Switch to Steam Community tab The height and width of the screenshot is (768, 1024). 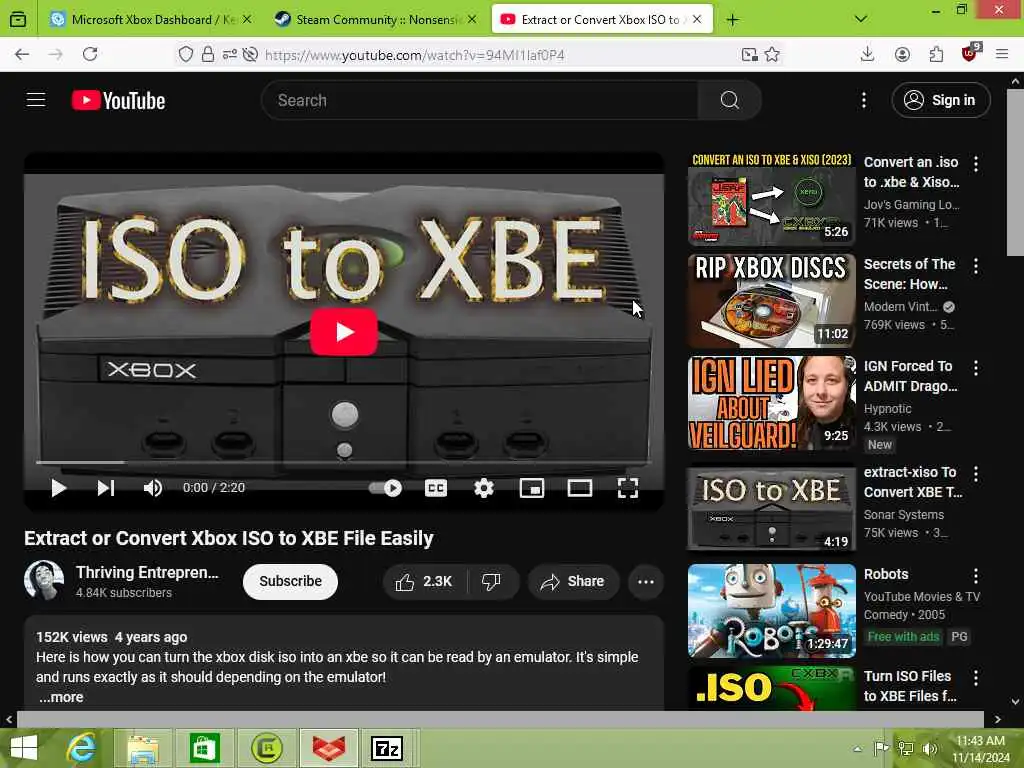pyautogui.click(x=375, y=20)
